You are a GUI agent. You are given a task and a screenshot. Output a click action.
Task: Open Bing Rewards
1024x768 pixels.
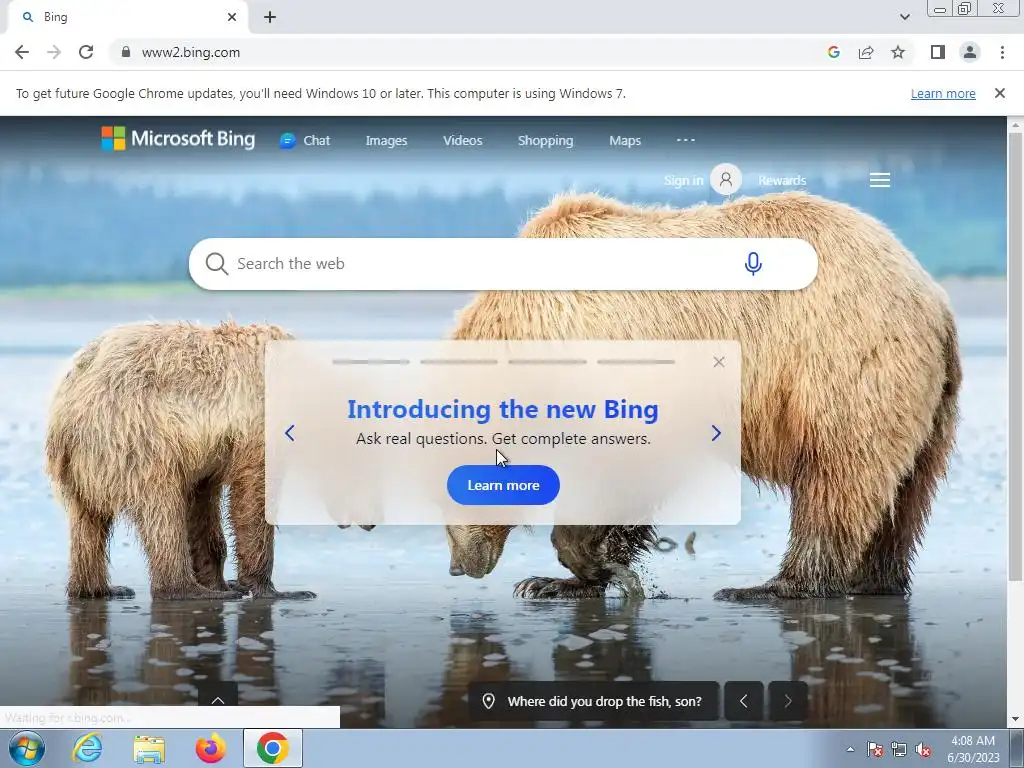(782, 180)
